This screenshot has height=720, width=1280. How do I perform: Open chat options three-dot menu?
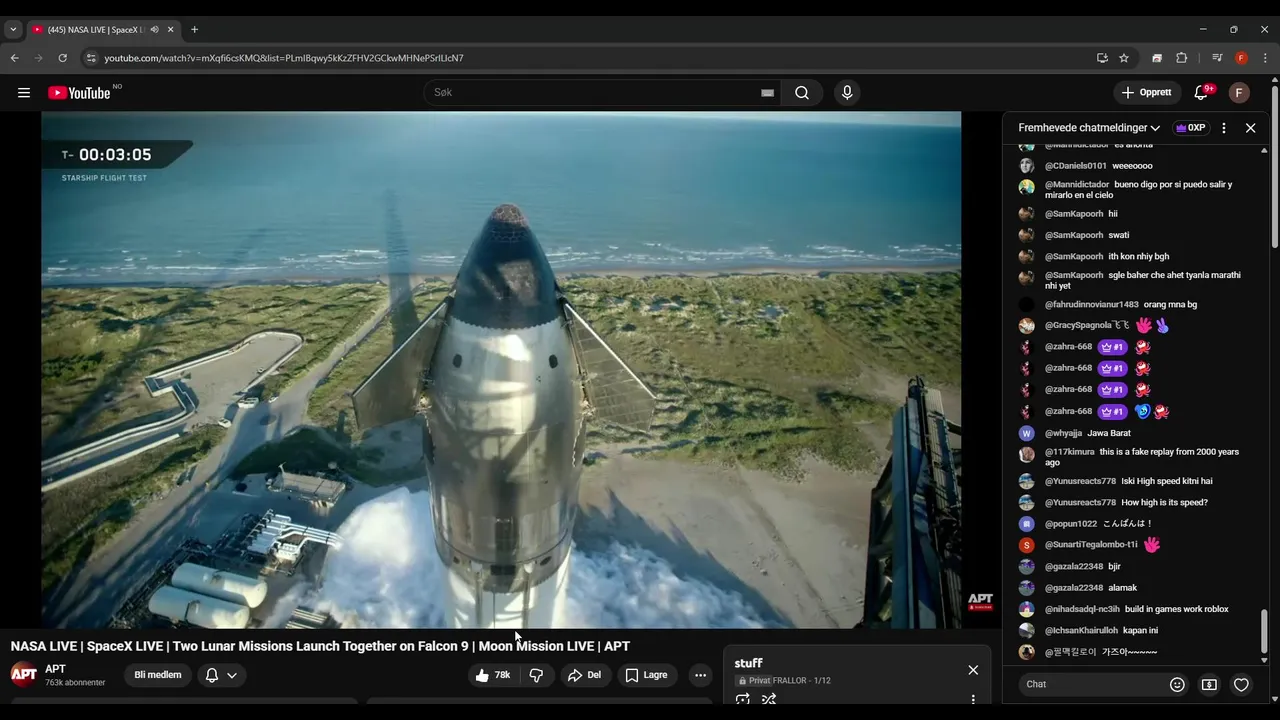(x=1224, y=128)
